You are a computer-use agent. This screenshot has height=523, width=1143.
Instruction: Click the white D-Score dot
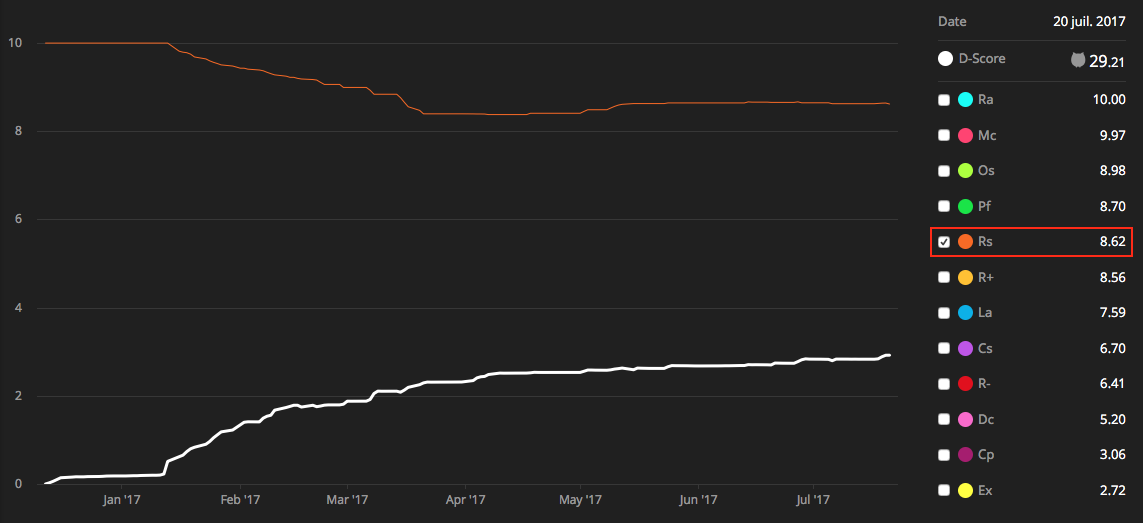[945, 59]
